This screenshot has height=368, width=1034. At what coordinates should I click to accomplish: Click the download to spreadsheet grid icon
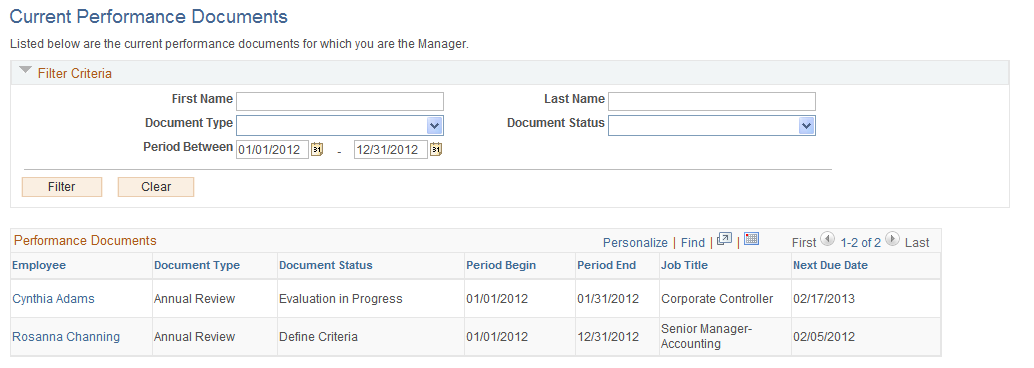click(x=751, y=239)
